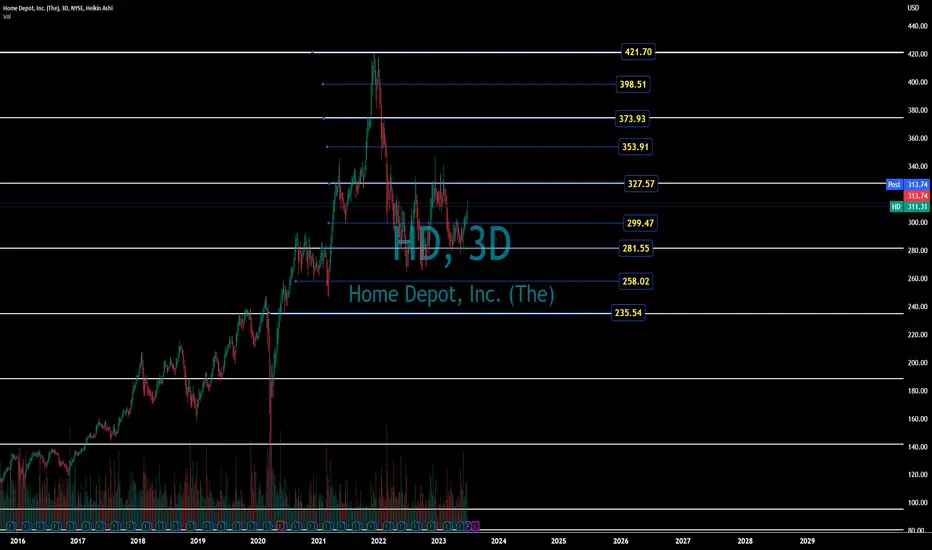
Task: Click the Vol indicator label
Action: [7, 17]
